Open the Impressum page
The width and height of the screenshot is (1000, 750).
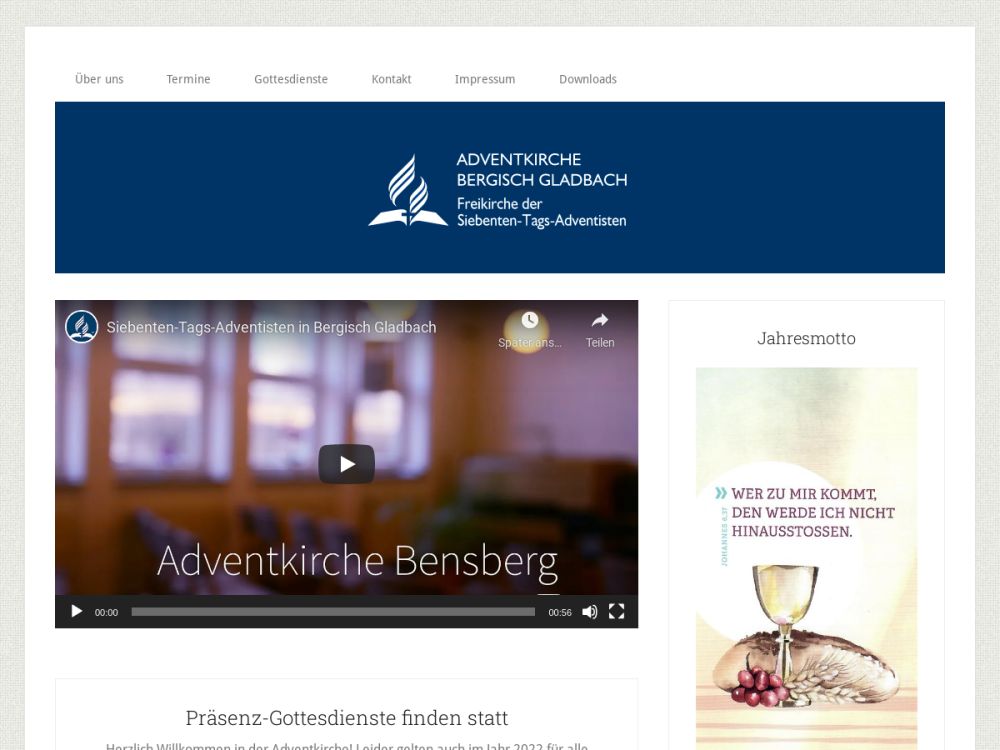485,79
